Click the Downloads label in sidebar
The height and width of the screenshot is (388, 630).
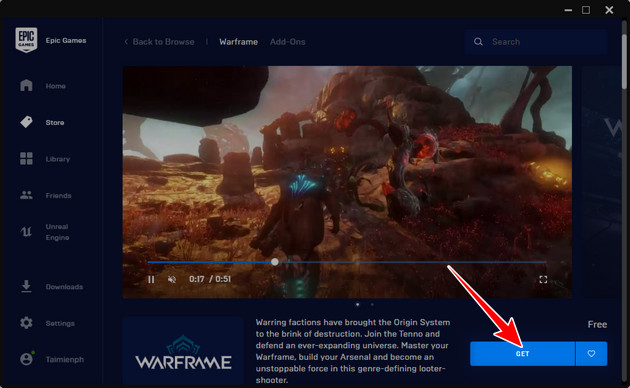point(64,287)
